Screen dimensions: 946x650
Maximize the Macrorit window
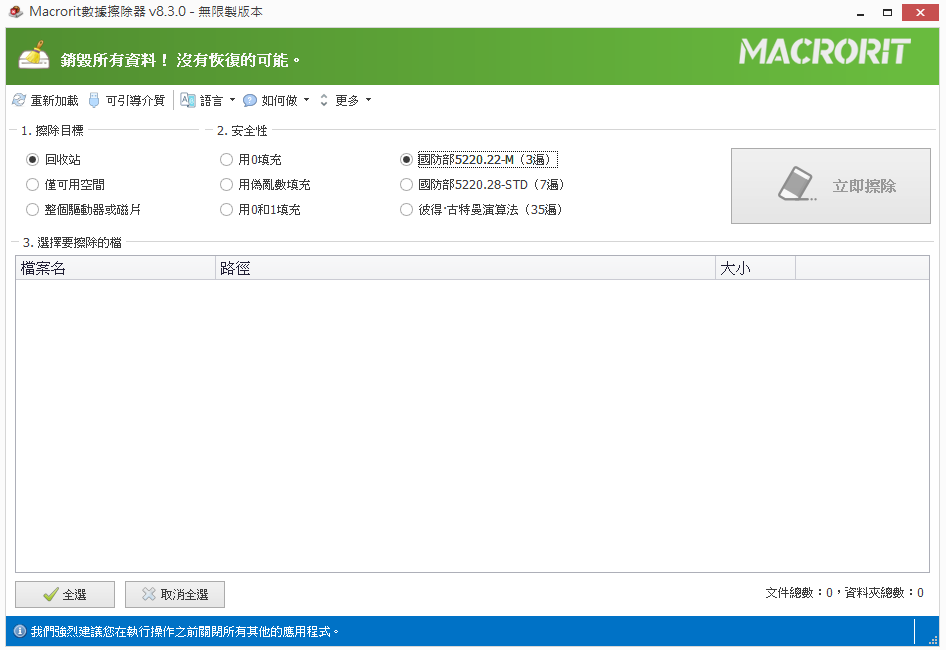[x=887, y=12]
